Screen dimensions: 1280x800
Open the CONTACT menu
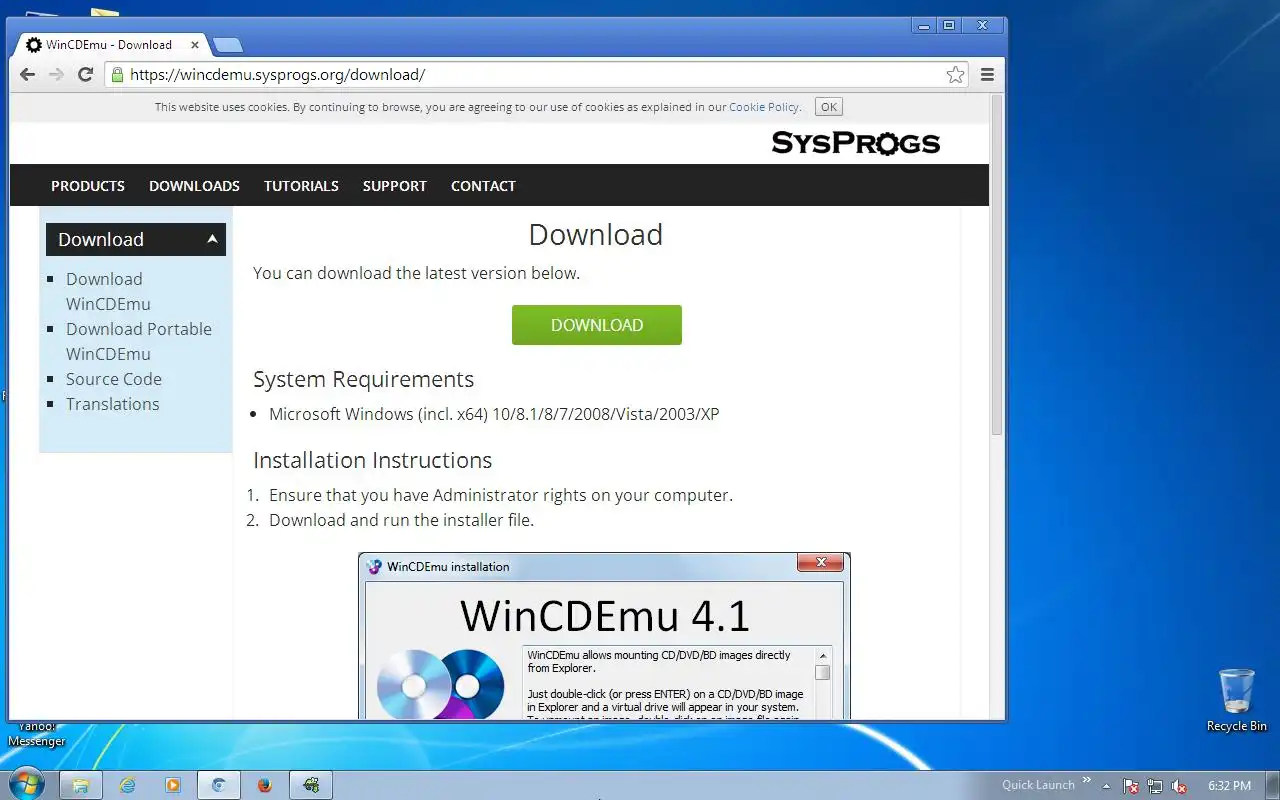483,186
